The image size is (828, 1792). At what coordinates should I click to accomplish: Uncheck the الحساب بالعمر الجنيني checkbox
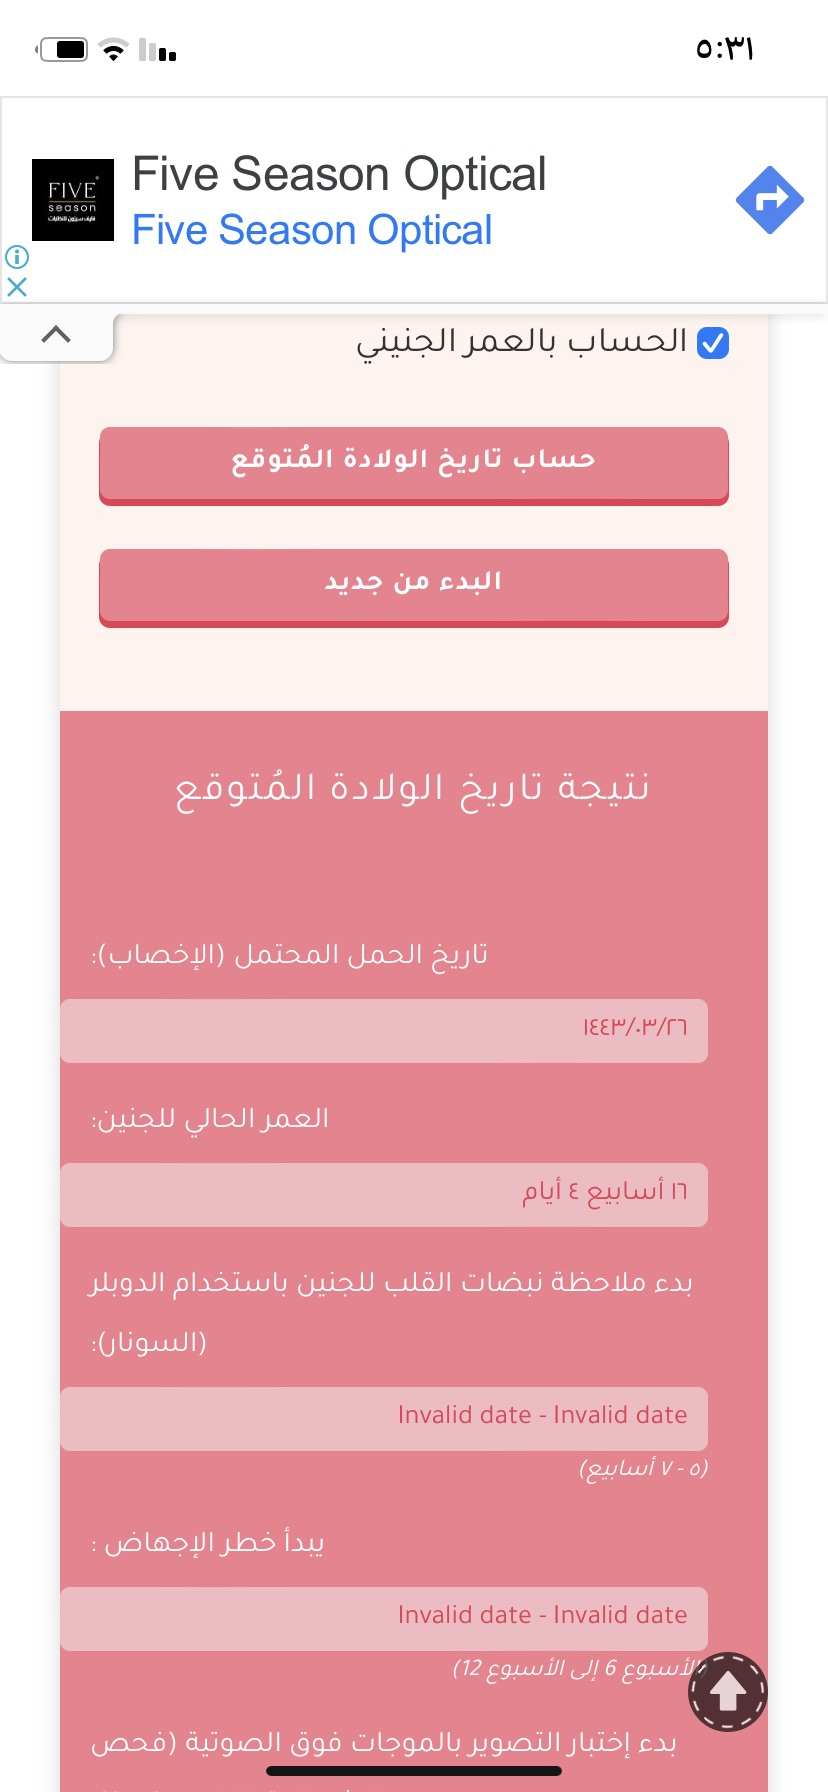[x=713, y=343]
